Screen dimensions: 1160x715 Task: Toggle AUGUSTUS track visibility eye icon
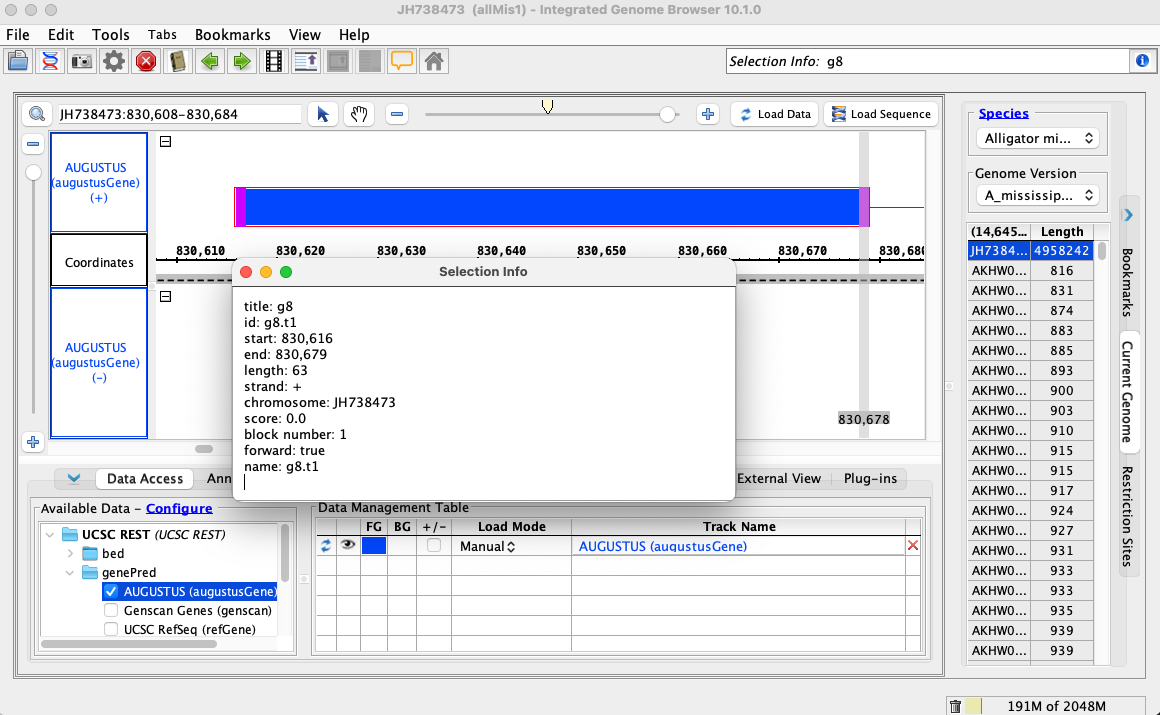pos(348,546)
